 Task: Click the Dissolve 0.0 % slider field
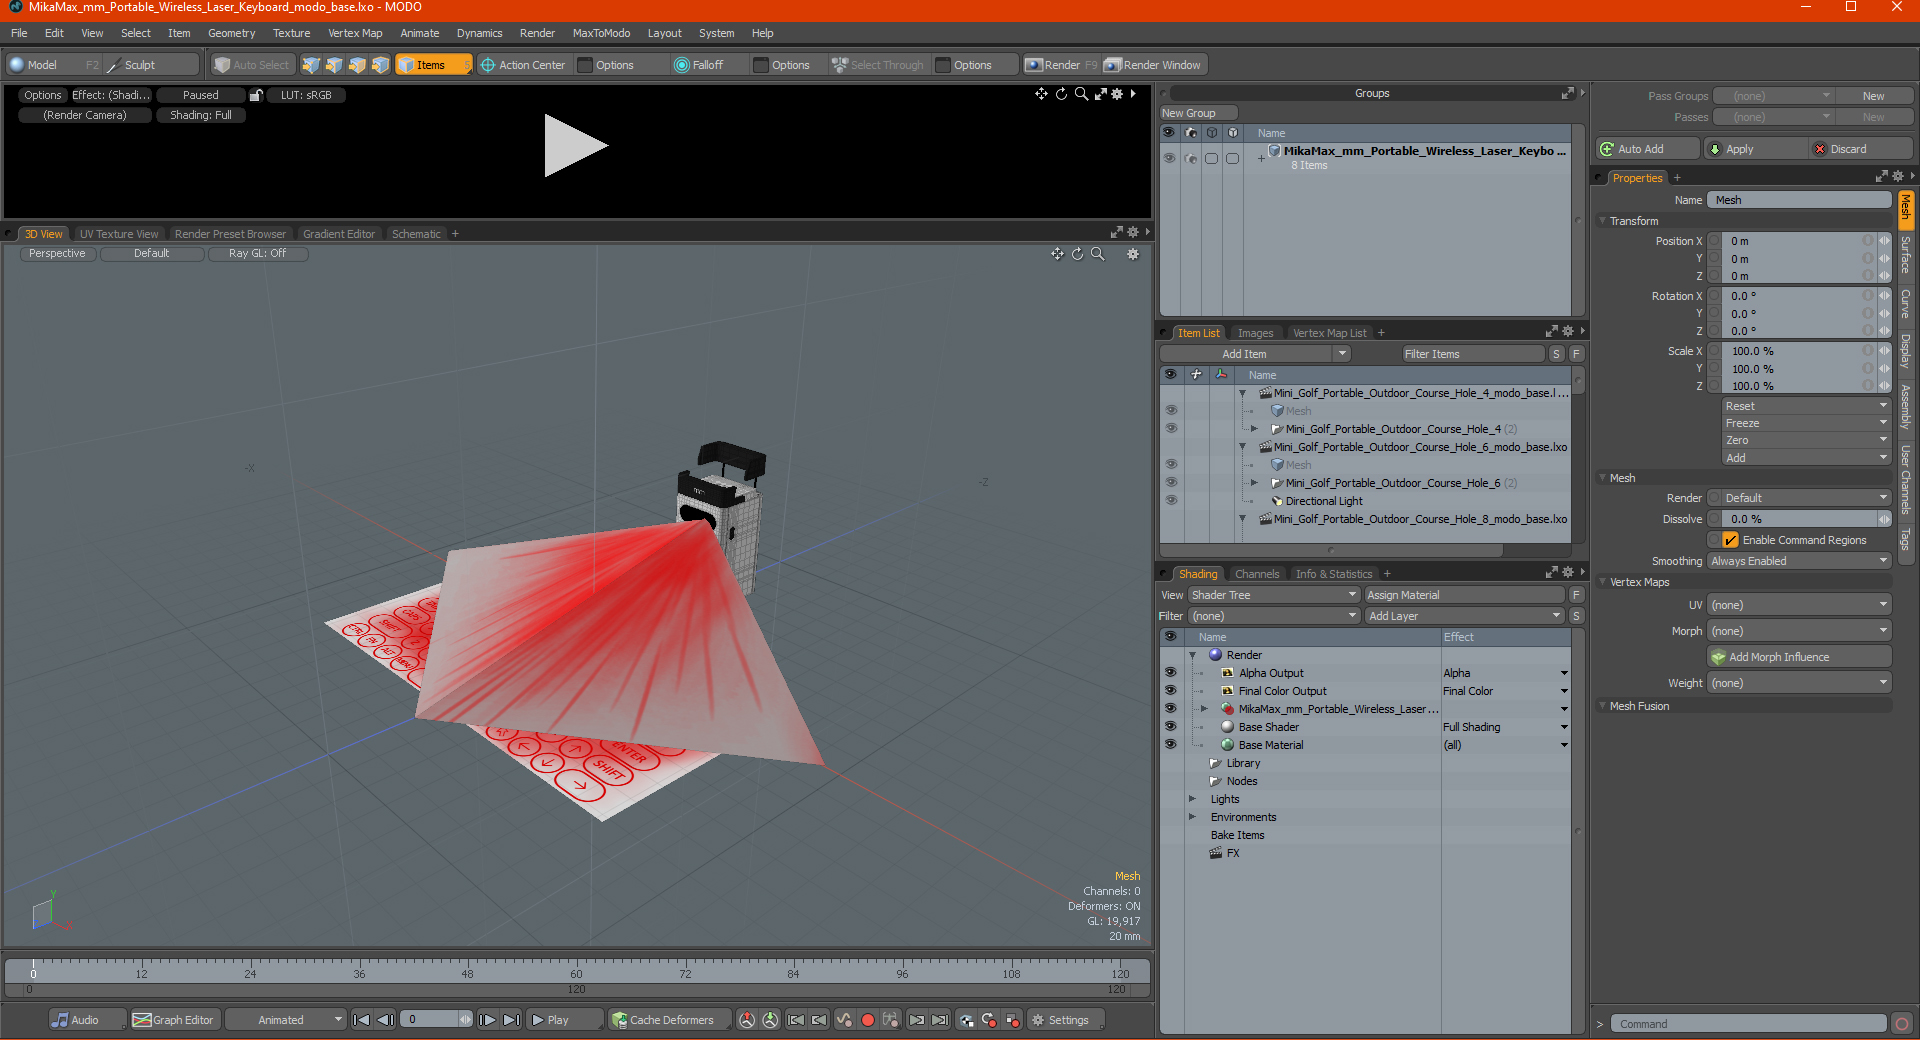pyautogui.click(x=1798, y=519)
